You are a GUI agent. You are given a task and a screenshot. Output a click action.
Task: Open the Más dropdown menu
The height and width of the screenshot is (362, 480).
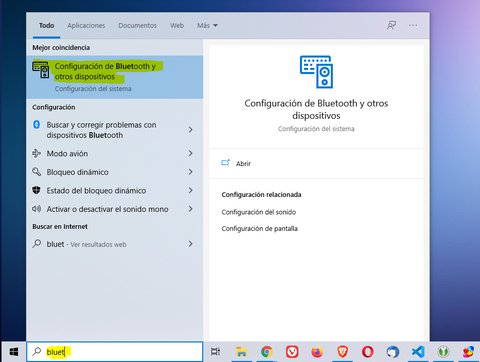pyautogui.click(x=207, y=25)
